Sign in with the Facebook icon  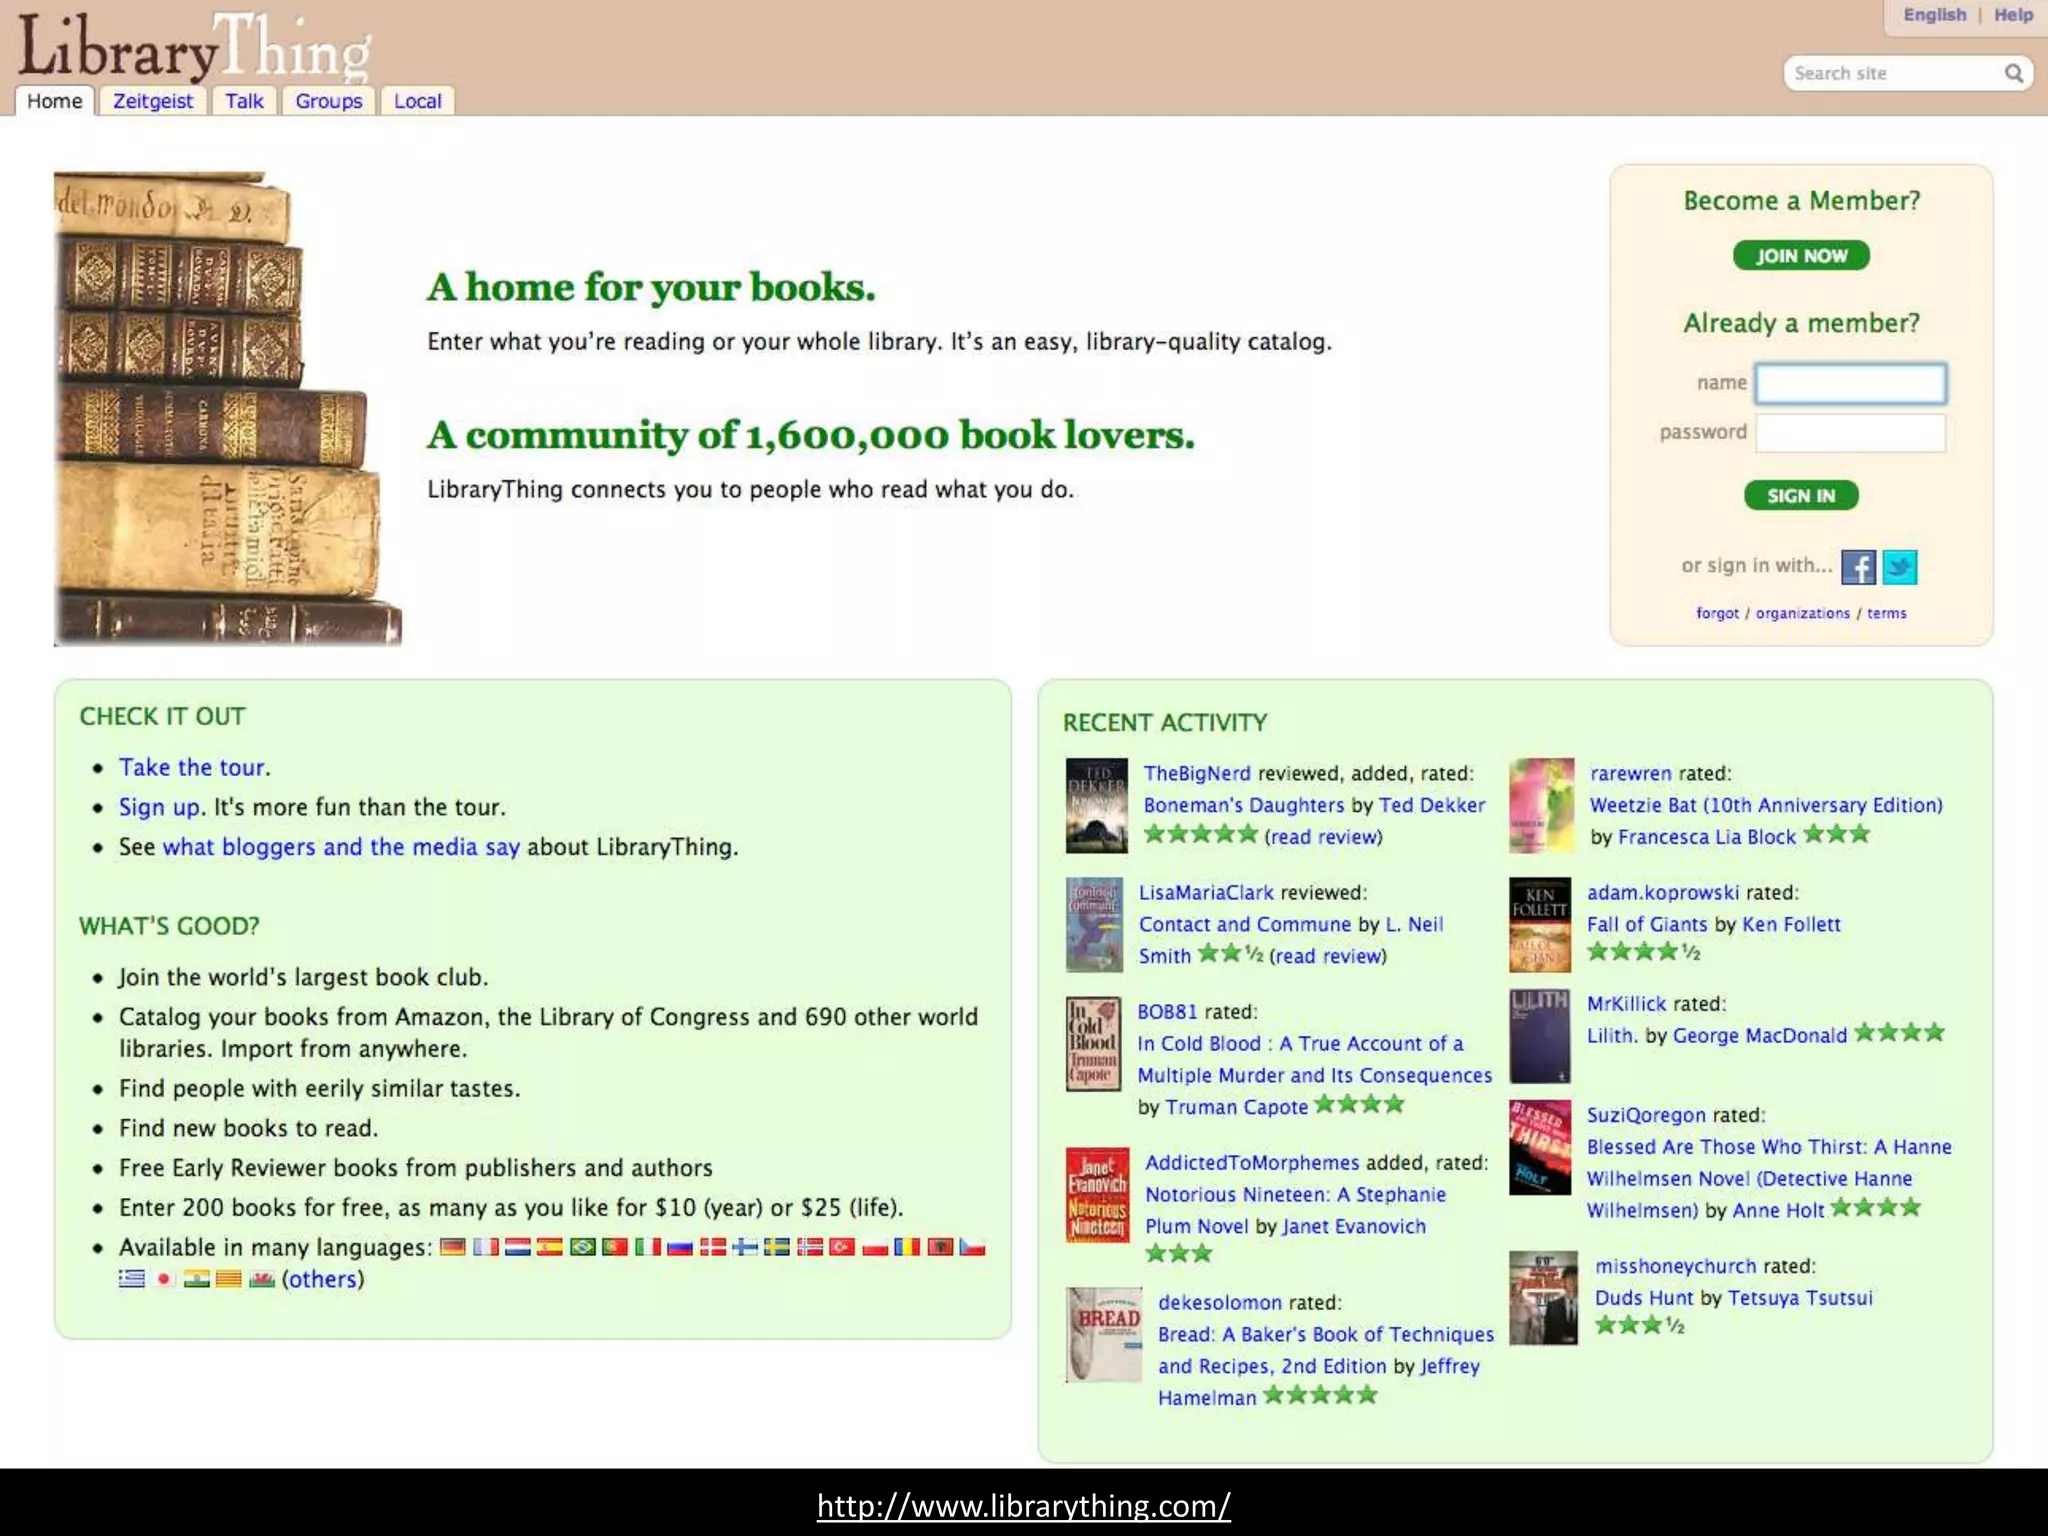point(1858,567)
